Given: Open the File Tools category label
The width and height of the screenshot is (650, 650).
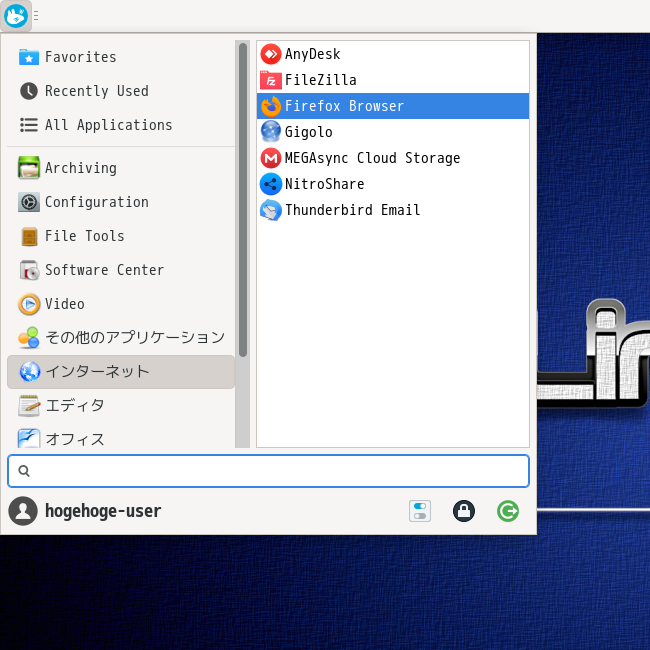Looking at the screenshot, I should pyautogui.click(x=85, y=236).
